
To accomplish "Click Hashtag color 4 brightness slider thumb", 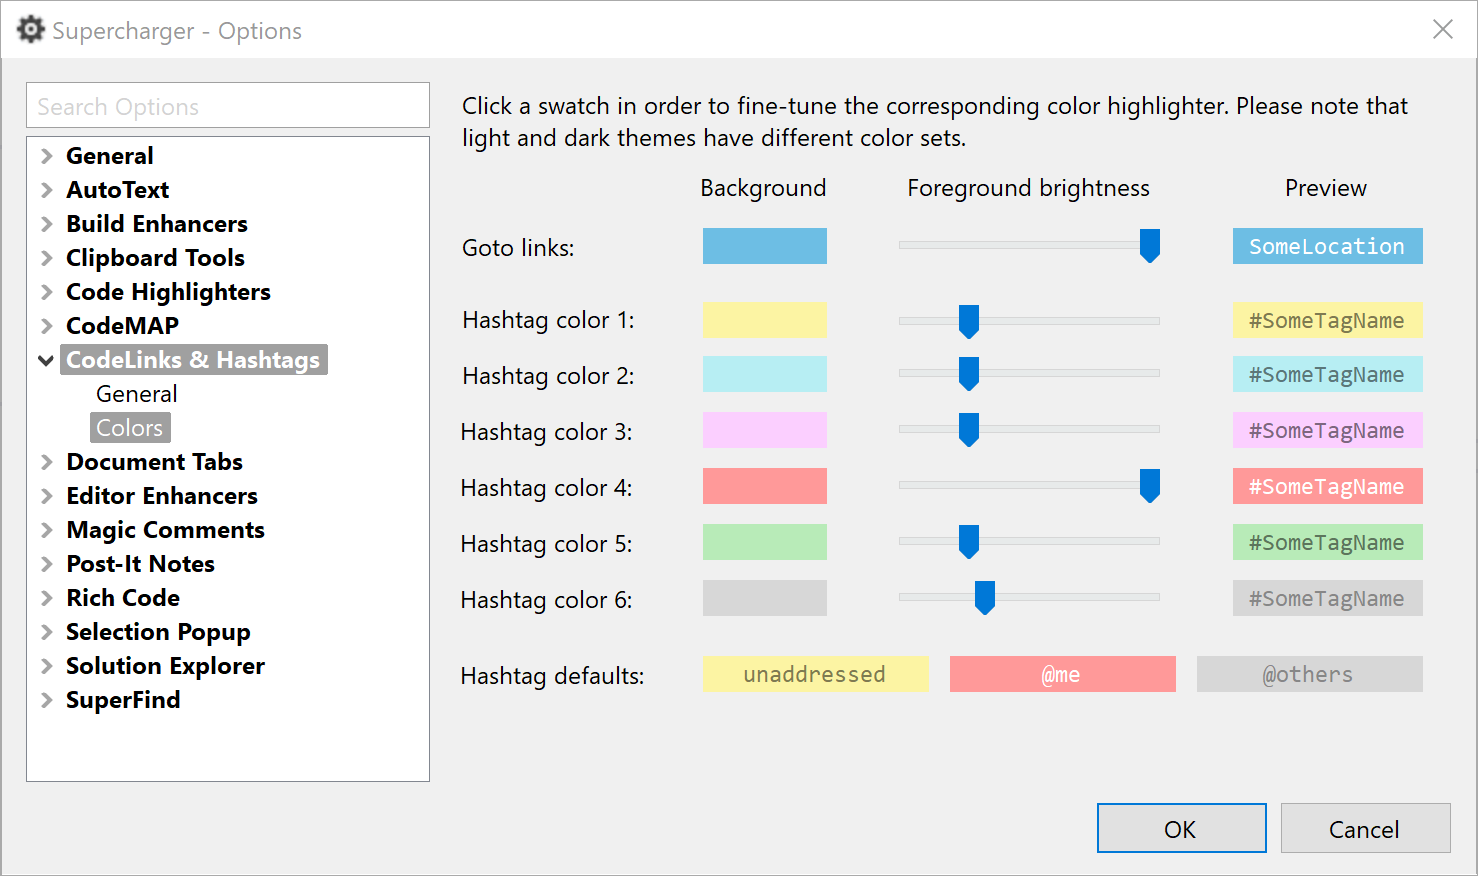I will (x=1150, y=485).
